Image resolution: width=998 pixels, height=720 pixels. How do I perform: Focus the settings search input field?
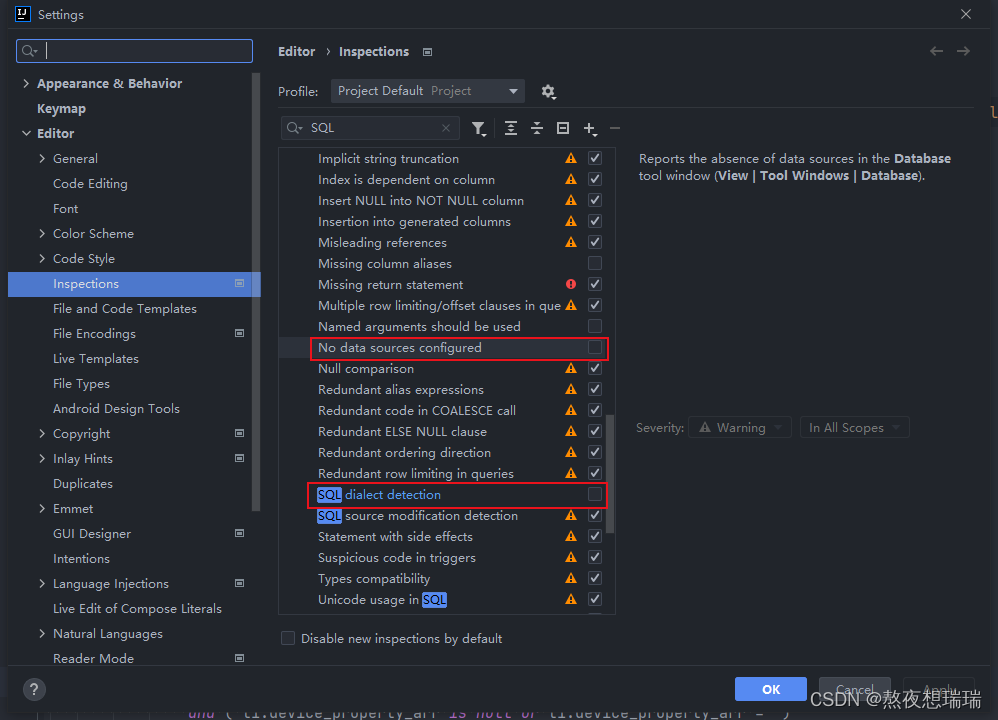[134, 51]
